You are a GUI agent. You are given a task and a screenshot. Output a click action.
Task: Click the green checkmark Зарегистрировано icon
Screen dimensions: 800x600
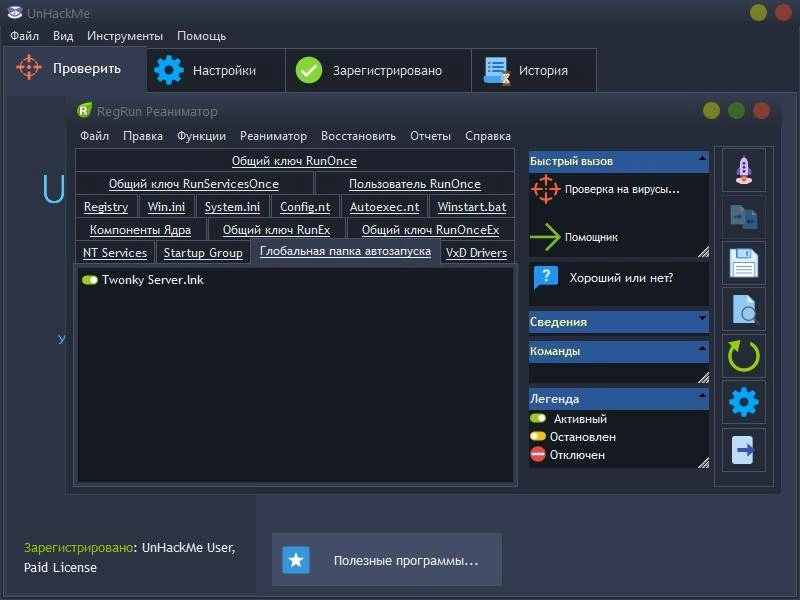click(309, 70)
